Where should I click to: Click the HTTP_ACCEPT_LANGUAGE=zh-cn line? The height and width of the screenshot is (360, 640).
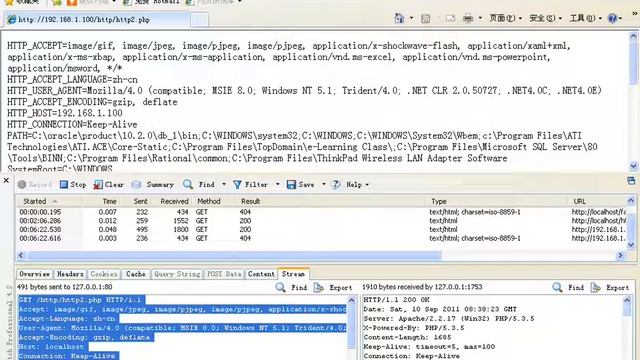coord(72,80)
